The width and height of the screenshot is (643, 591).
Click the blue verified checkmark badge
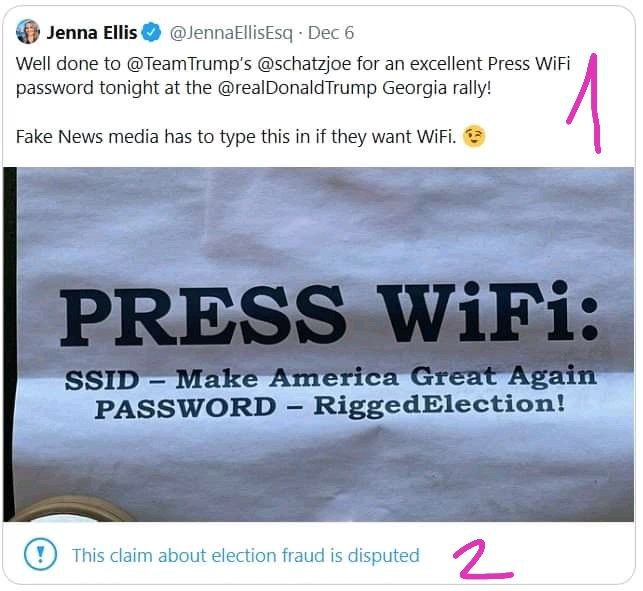[151, 32]
